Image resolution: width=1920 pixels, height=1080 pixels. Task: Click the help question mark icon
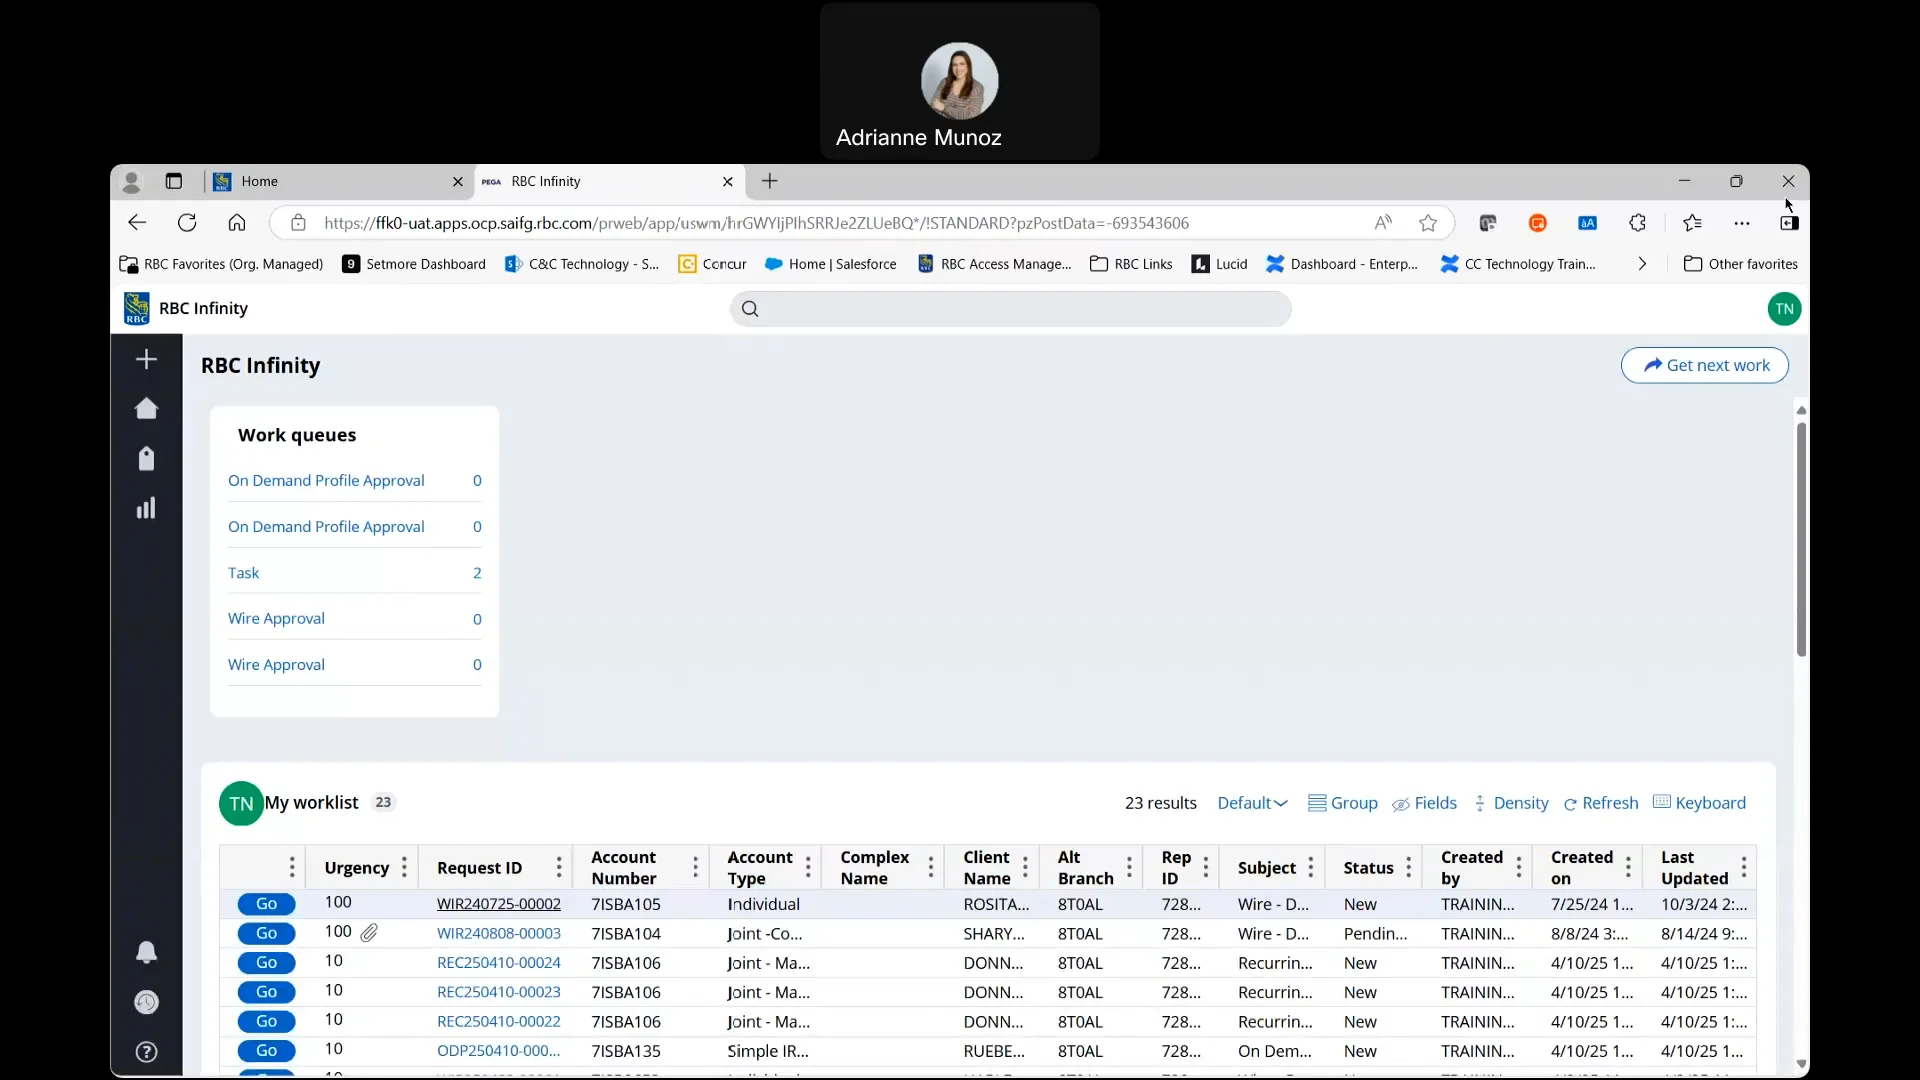[146, 1052]
